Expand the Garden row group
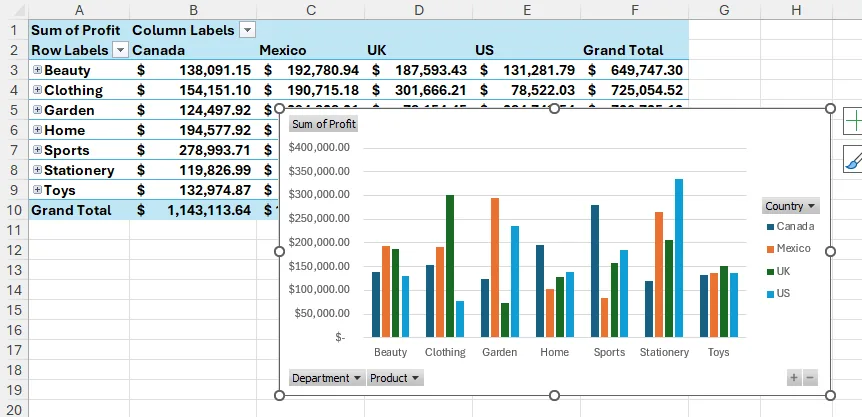The height and width of the screenshot is (417, 862). coord(37,110)
